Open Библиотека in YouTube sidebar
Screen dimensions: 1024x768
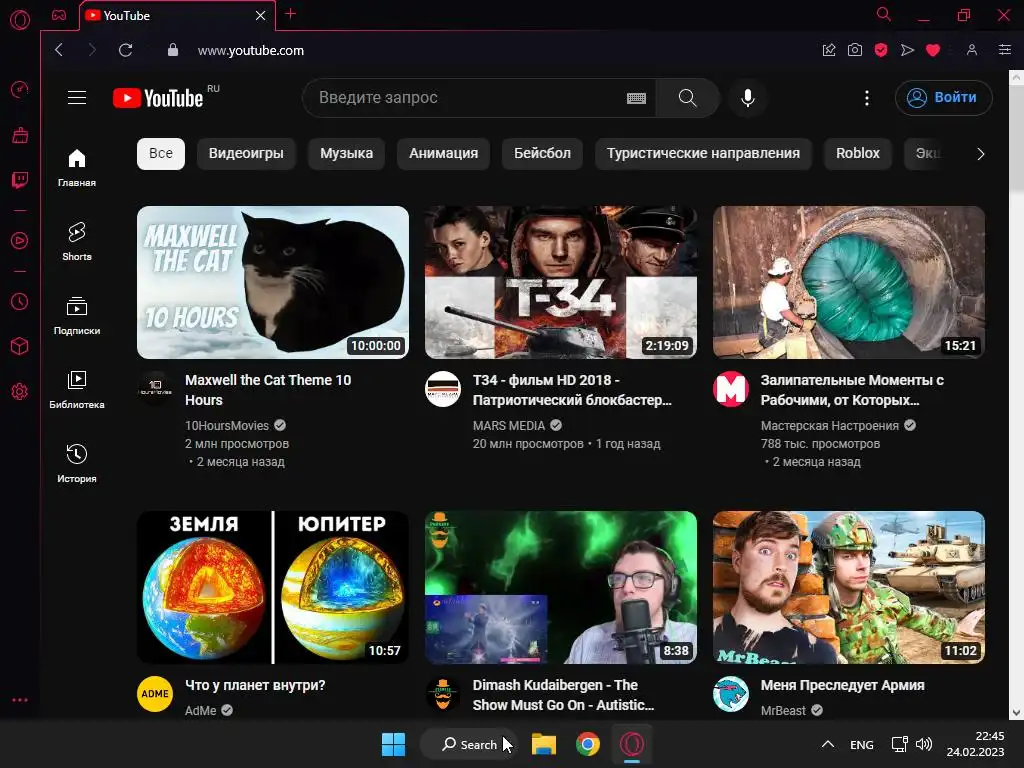[x=77, y=390]
